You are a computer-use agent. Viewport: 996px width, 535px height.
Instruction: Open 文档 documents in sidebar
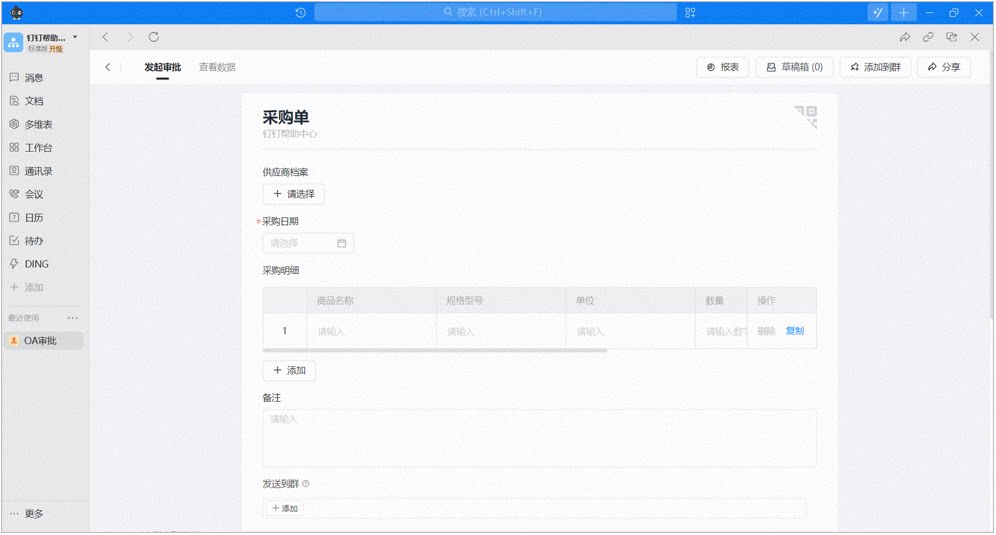click(27, 101)
